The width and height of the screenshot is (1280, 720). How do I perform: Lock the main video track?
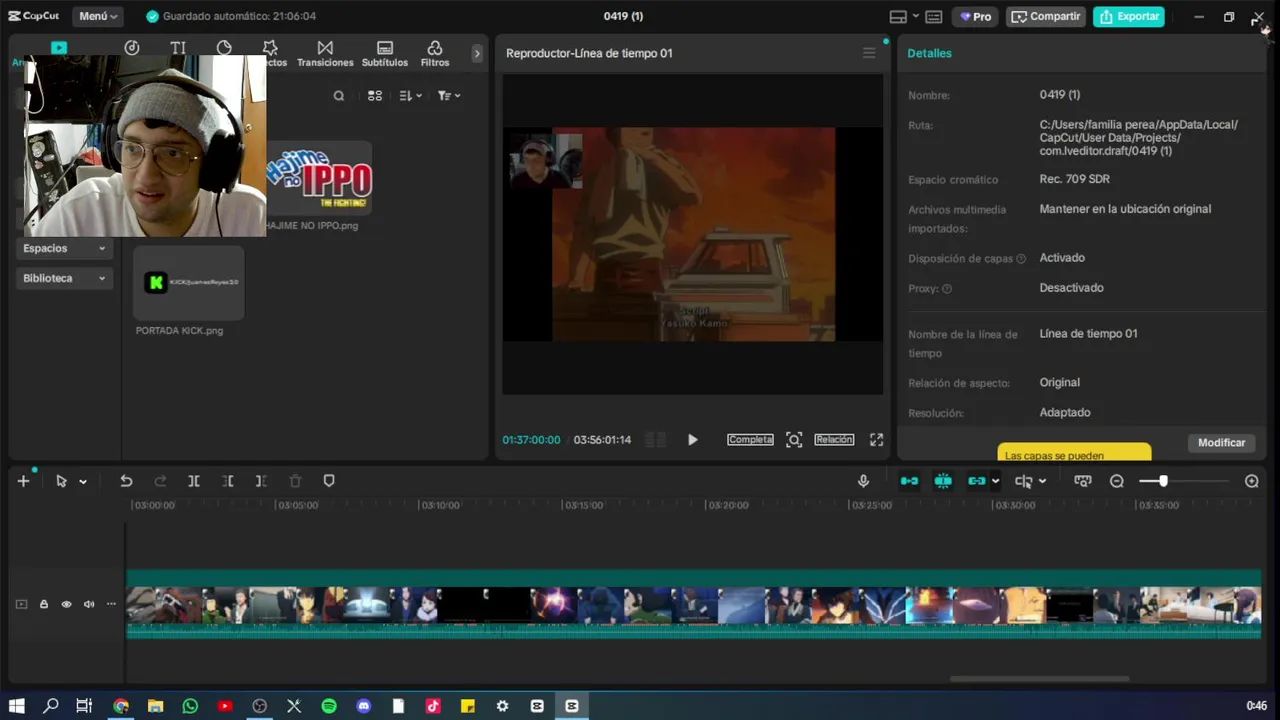pyautogui.click(x=44, y=604)
